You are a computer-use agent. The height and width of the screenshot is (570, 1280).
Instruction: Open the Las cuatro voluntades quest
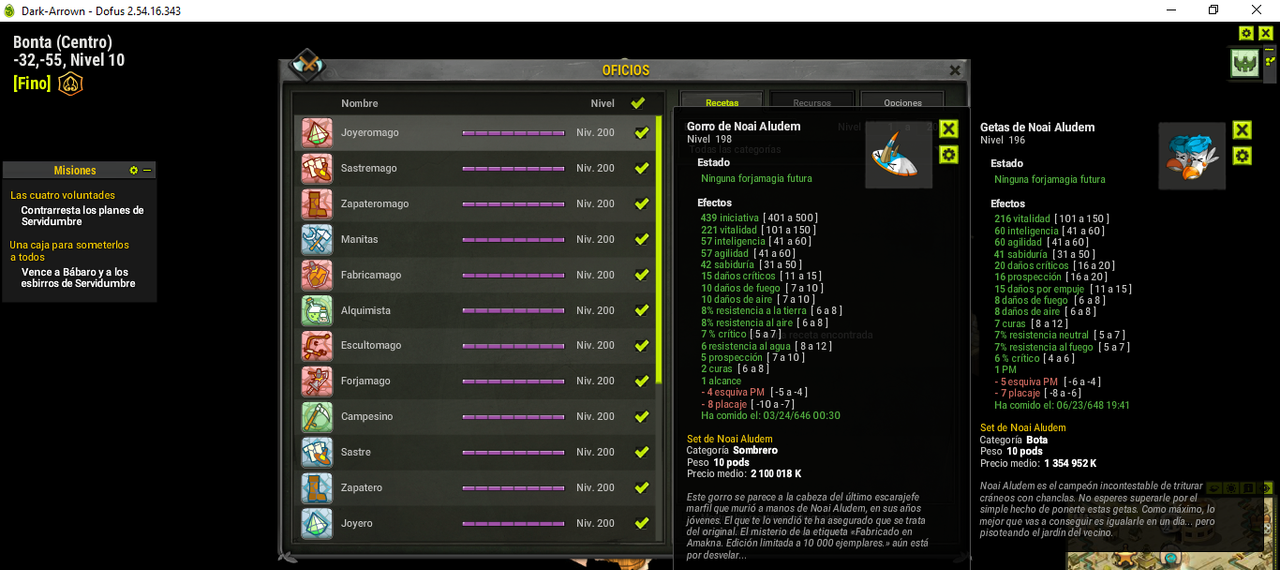62,195
